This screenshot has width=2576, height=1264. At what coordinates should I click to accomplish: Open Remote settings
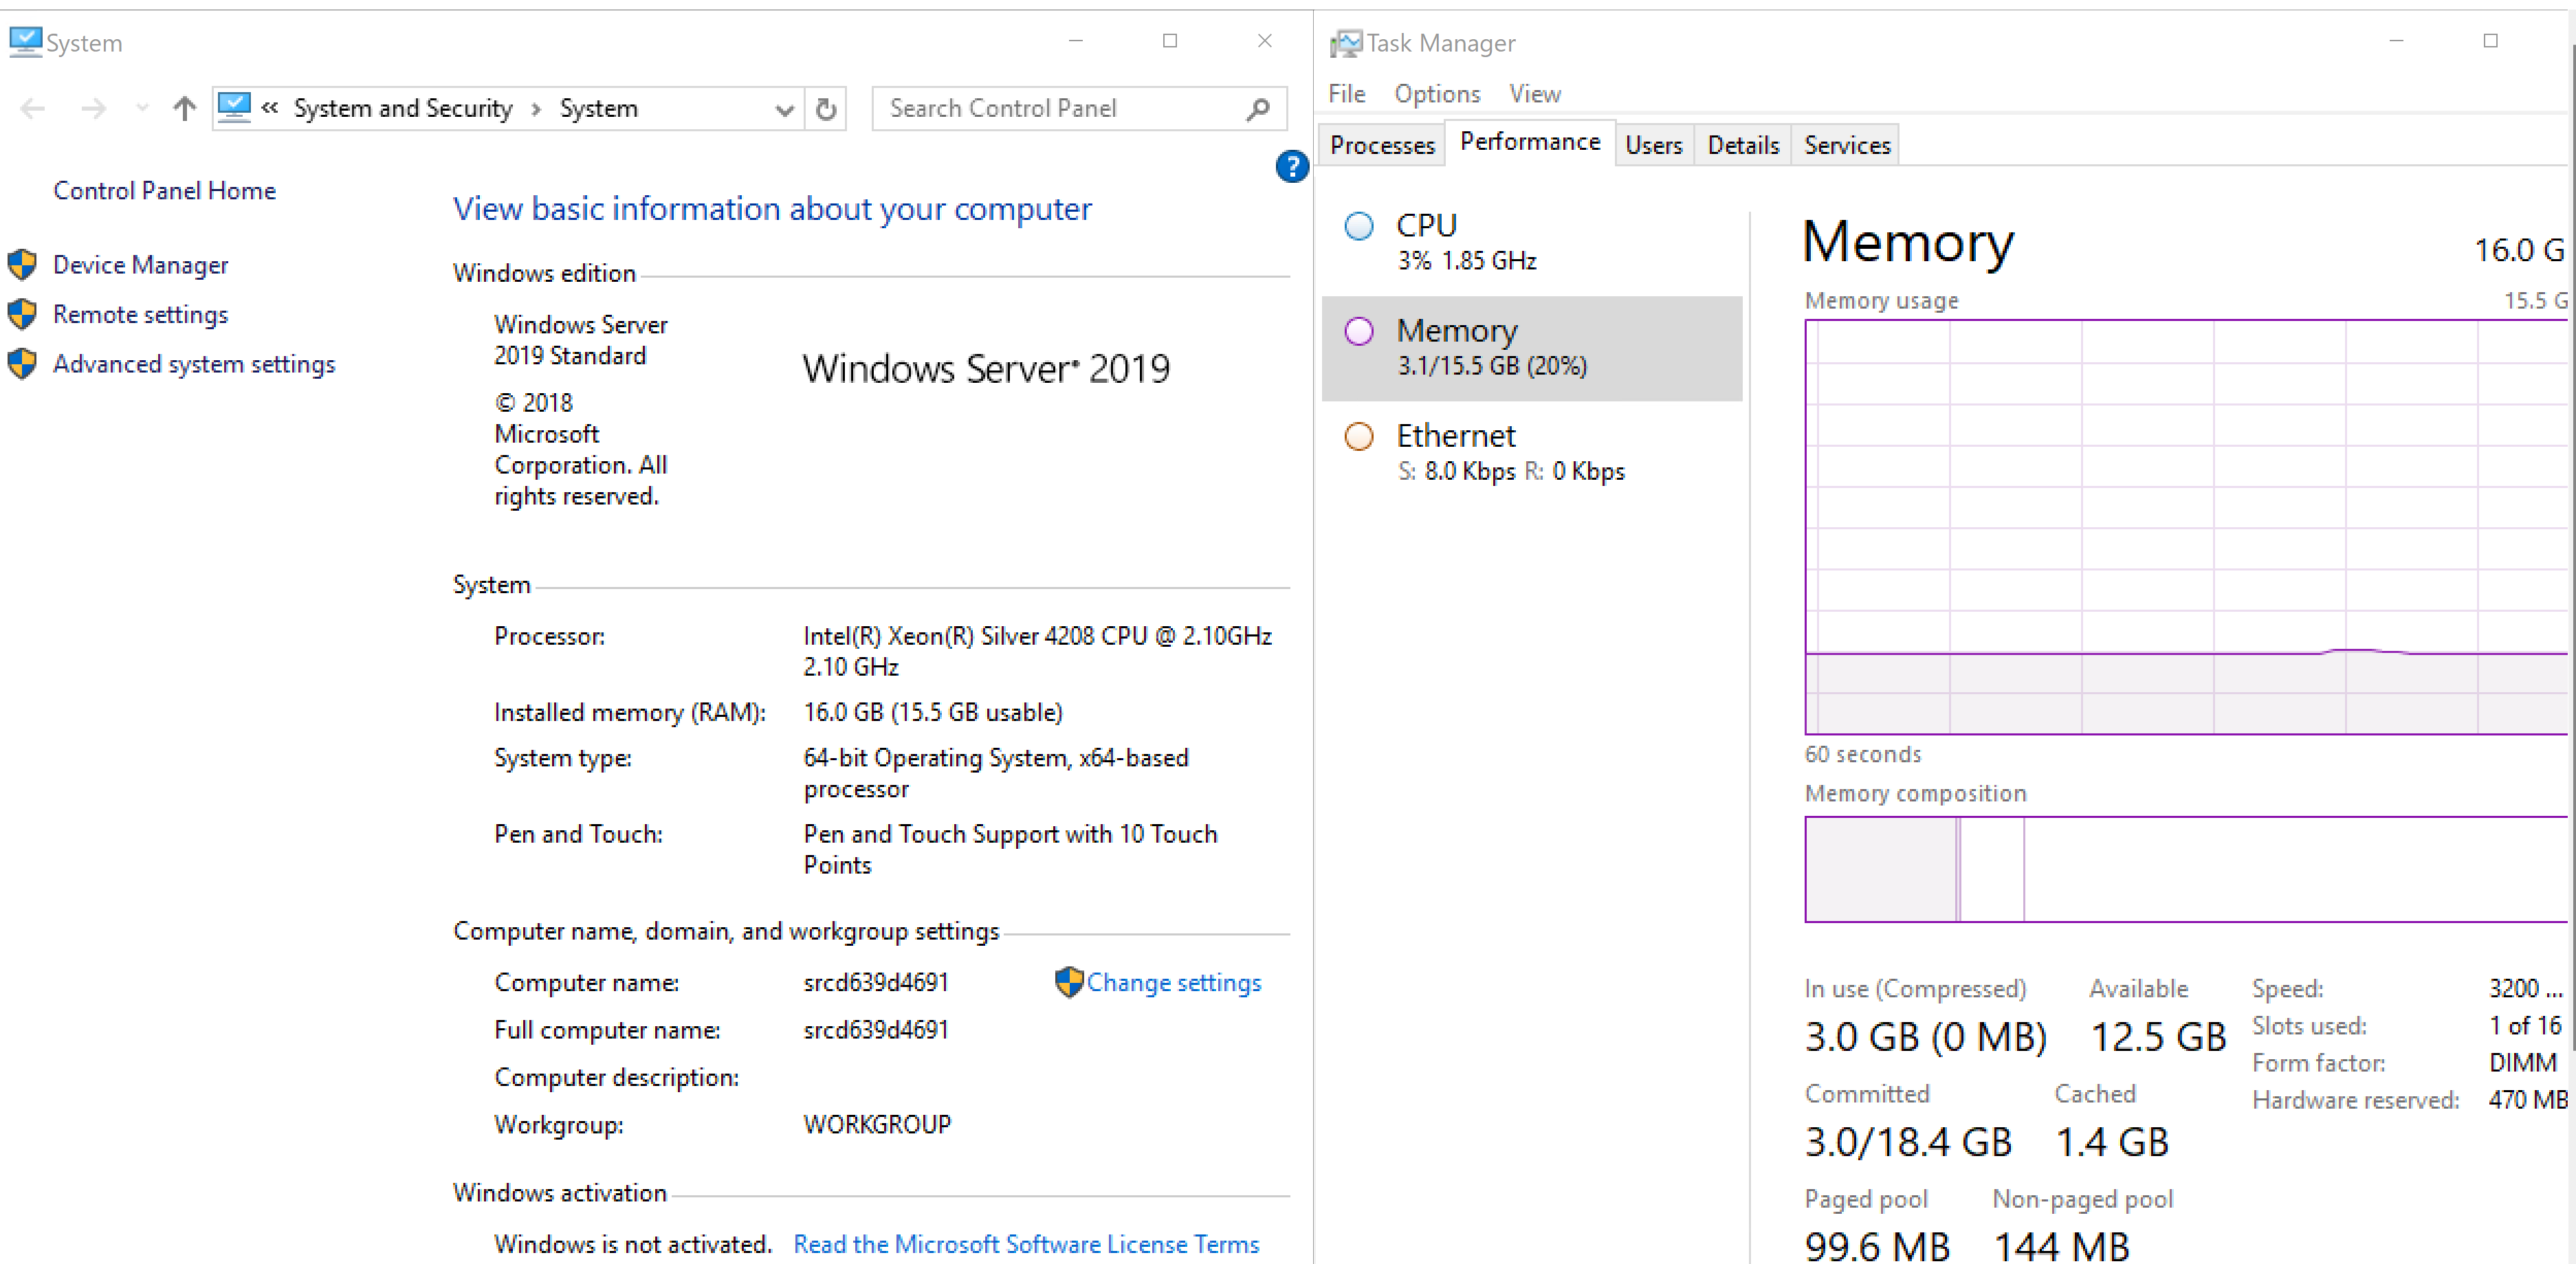pyautogui.click(x=141, y=315)
